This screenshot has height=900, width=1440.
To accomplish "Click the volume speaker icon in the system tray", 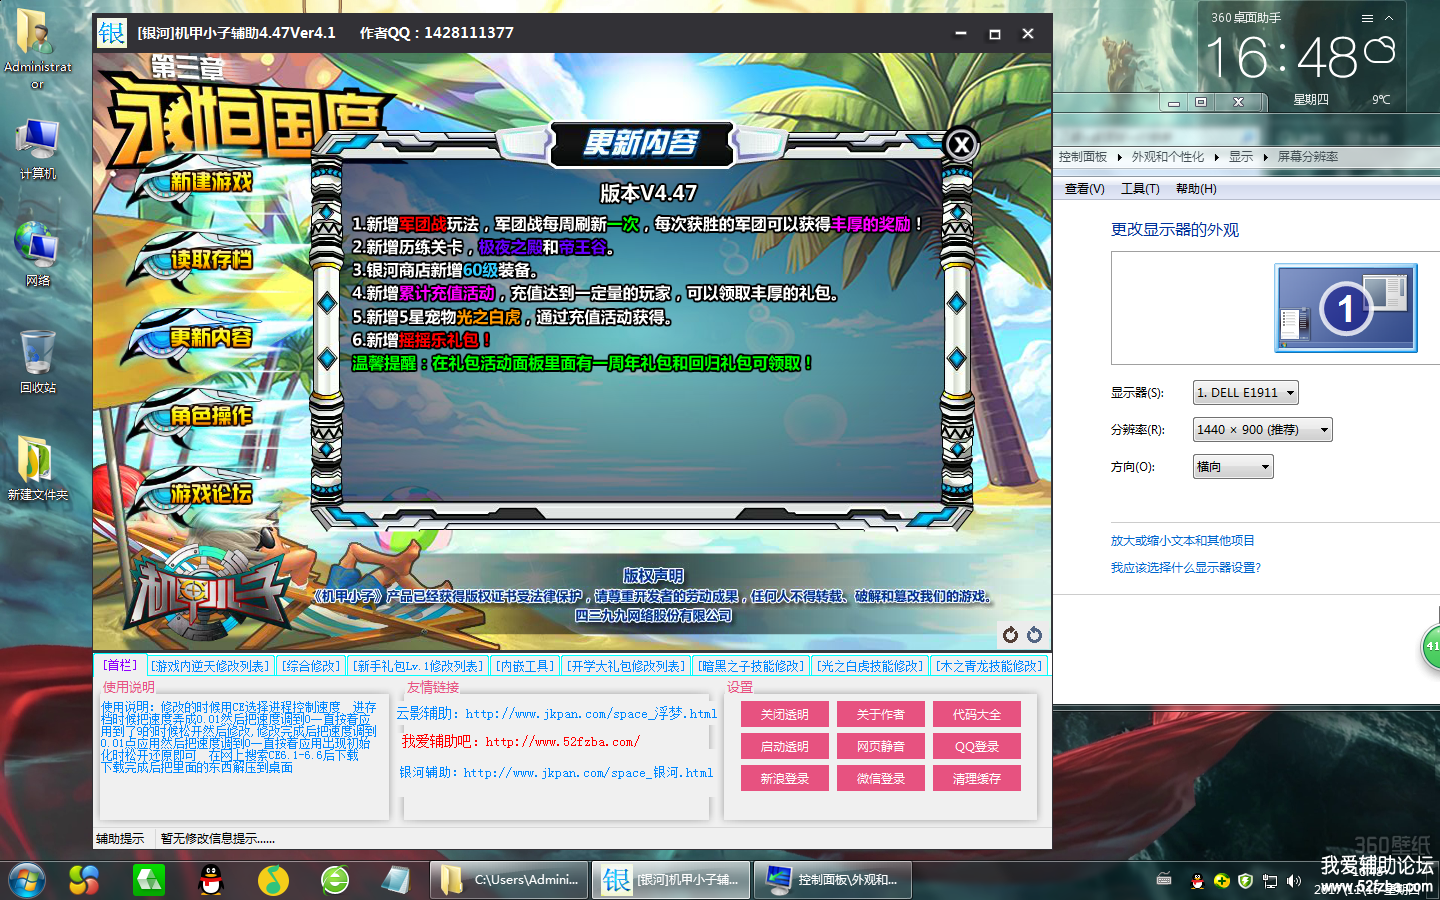I will click(1294, 881).
